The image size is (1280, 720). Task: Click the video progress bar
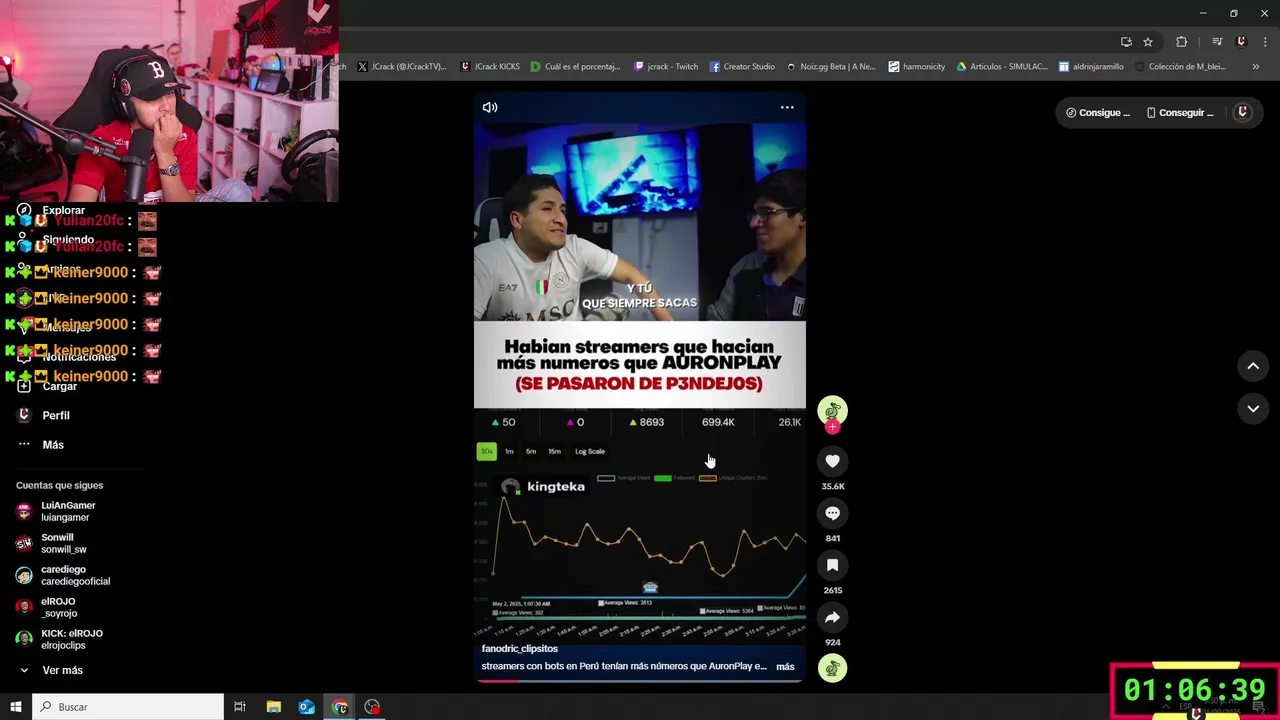[x=640, y=681]
